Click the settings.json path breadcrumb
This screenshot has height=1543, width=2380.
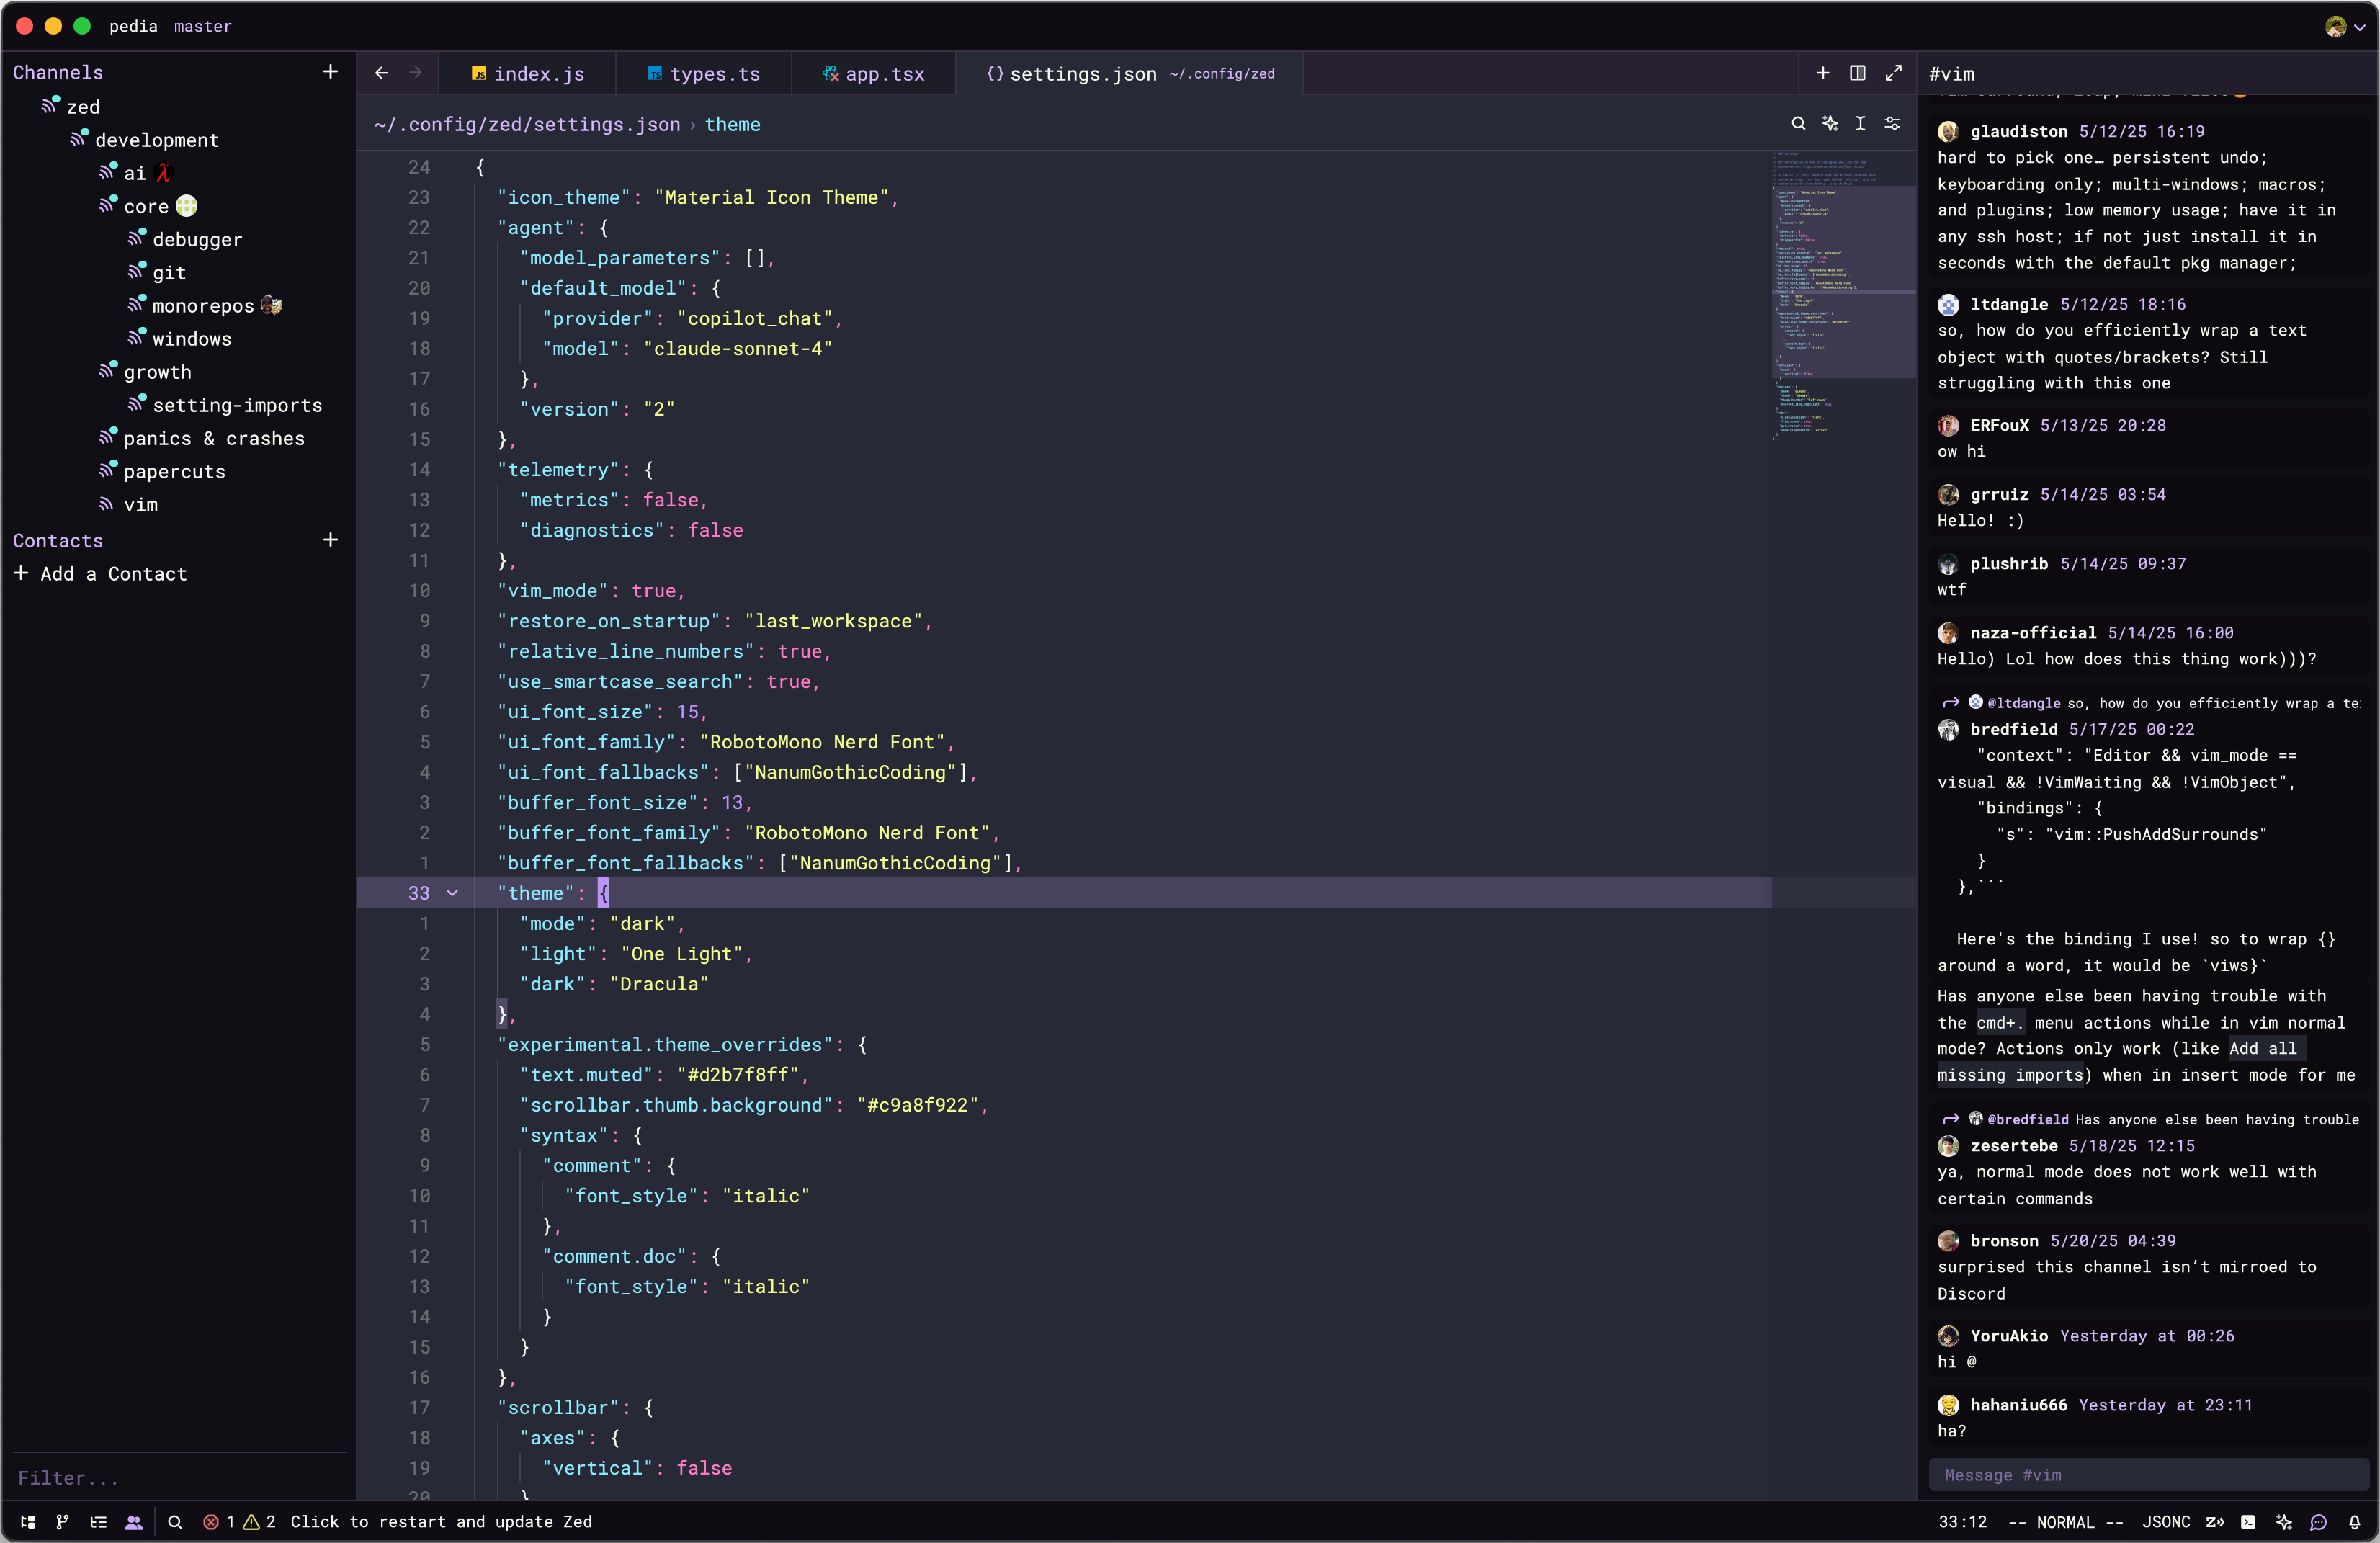527,124
